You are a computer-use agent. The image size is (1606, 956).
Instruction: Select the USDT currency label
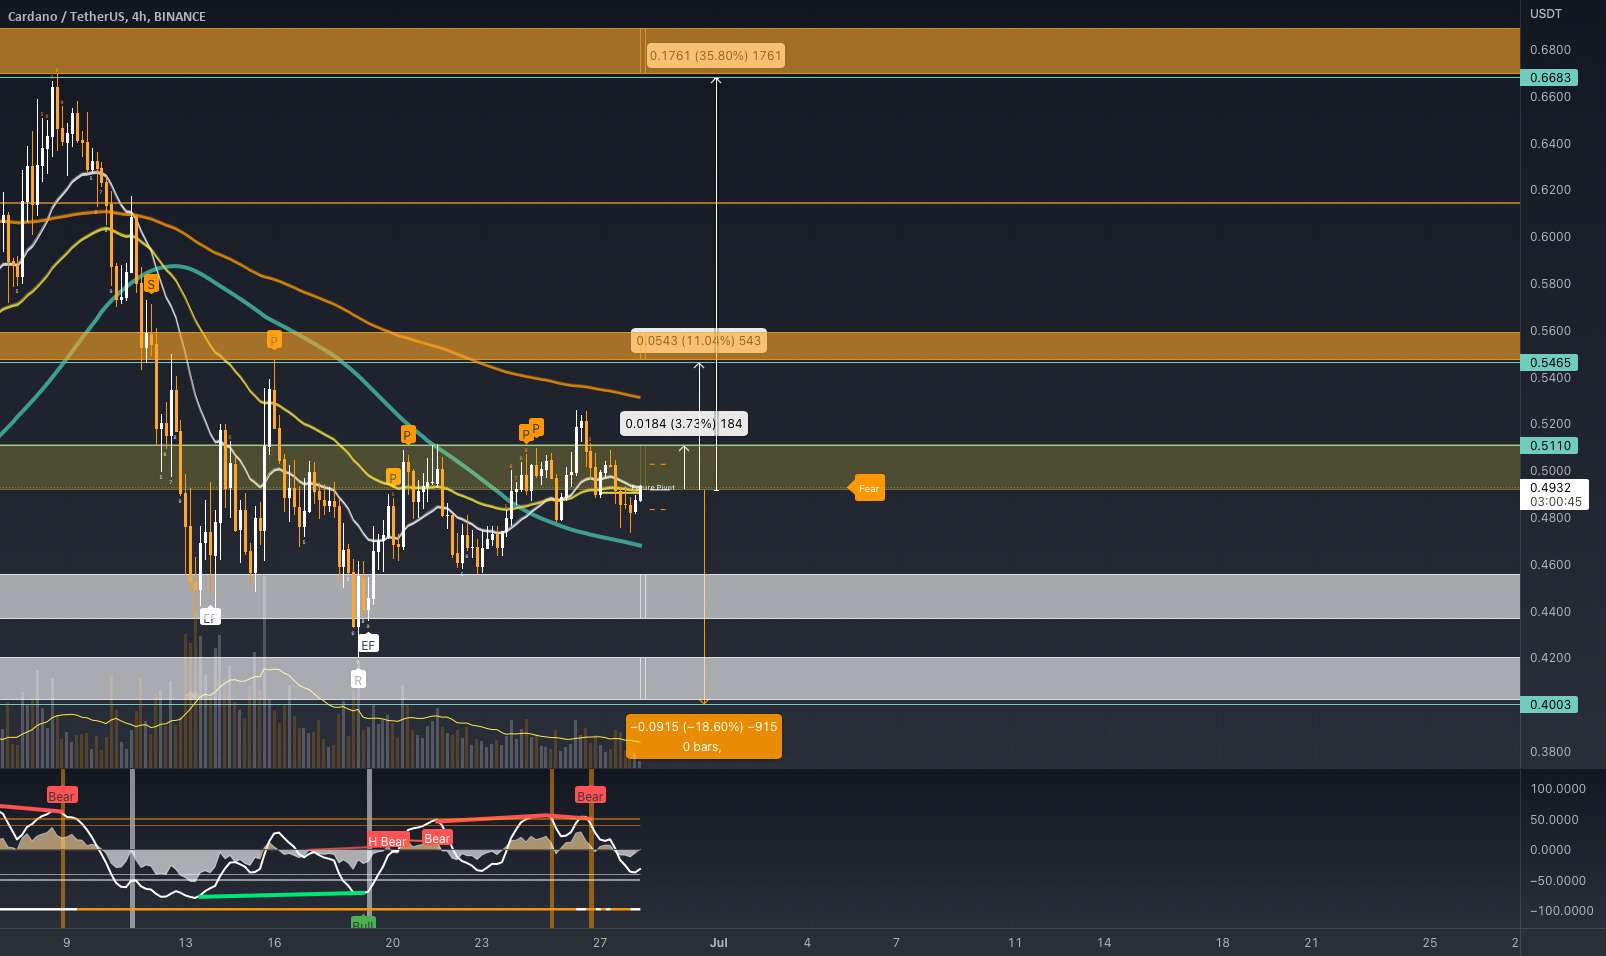click(x=1546, y=14)
